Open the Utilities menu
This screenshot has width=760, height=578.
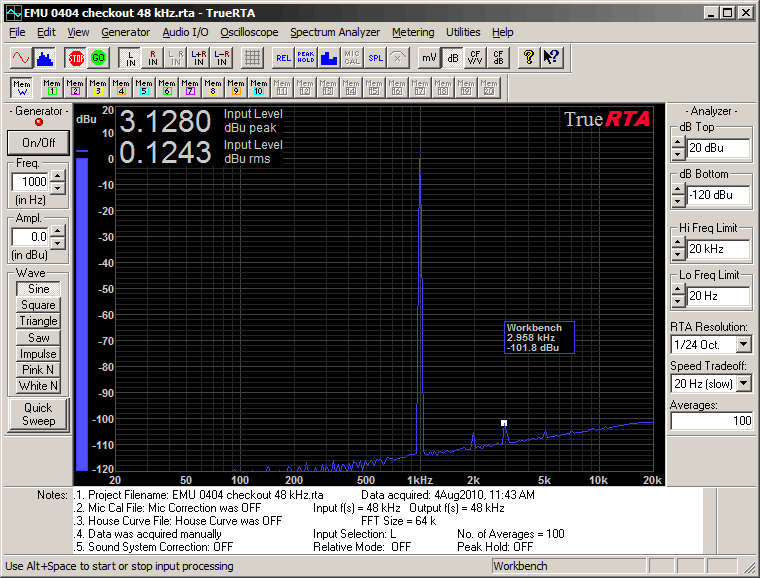click(x=463, y=32)
